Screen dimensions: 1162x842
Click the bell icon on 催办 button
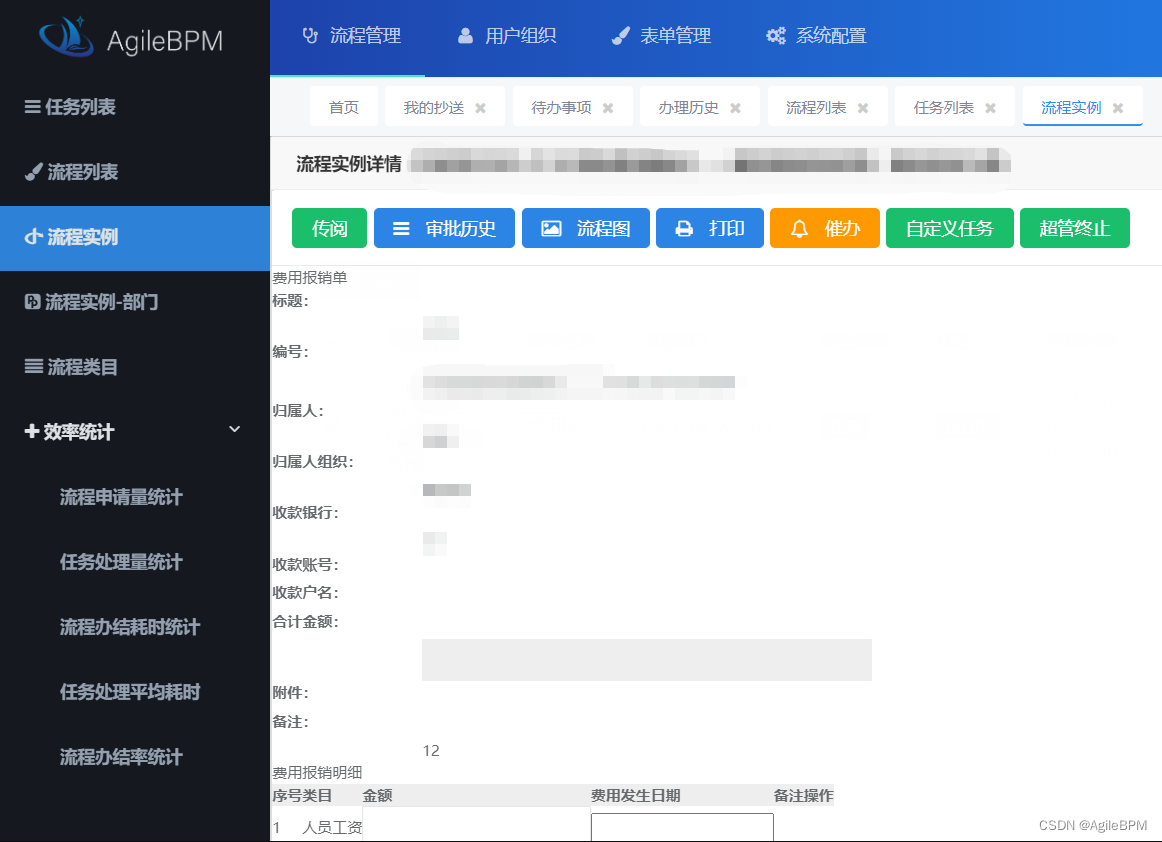coord(799,228)
